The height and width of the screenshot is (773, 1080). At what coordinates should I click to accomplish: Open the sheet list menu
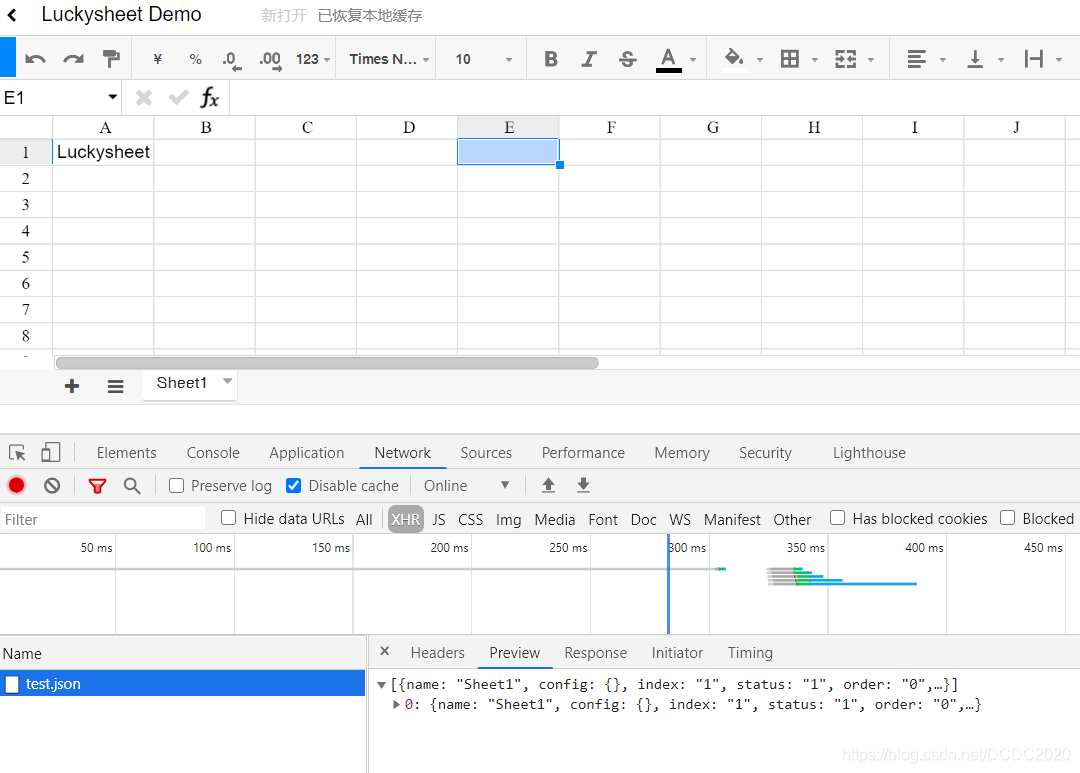coord(115,386)
